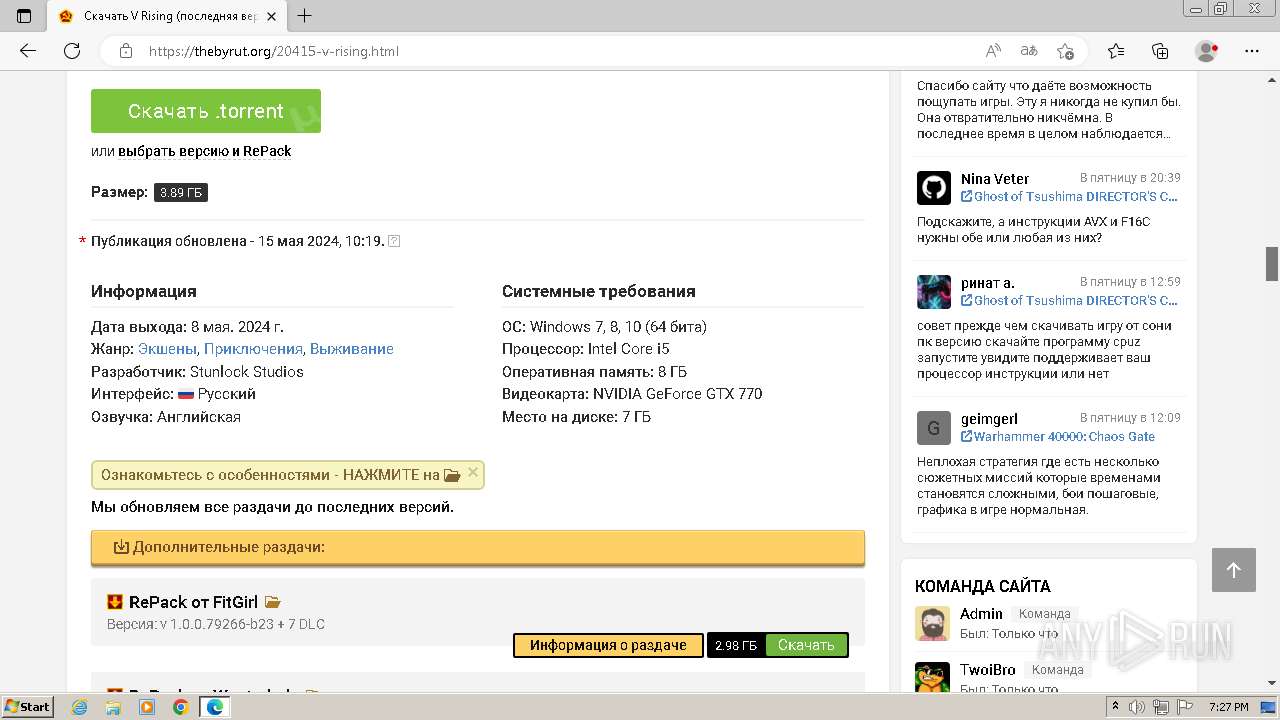The image size is (1280, 720).
Task: Select the Microsoft Edge taskbar button
Action: click(214, 707)
